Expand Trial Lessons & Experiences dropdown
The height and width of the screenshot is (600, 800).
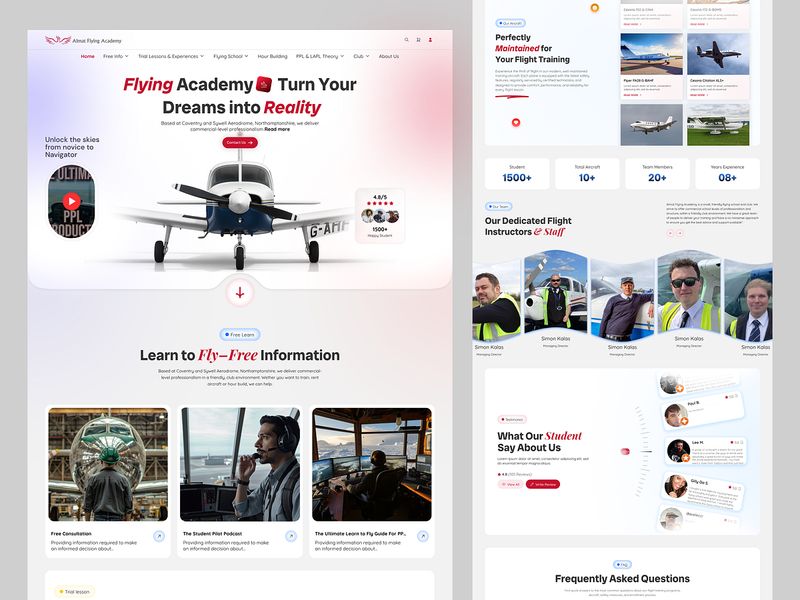pyautogui.click(x=171, y=56)
